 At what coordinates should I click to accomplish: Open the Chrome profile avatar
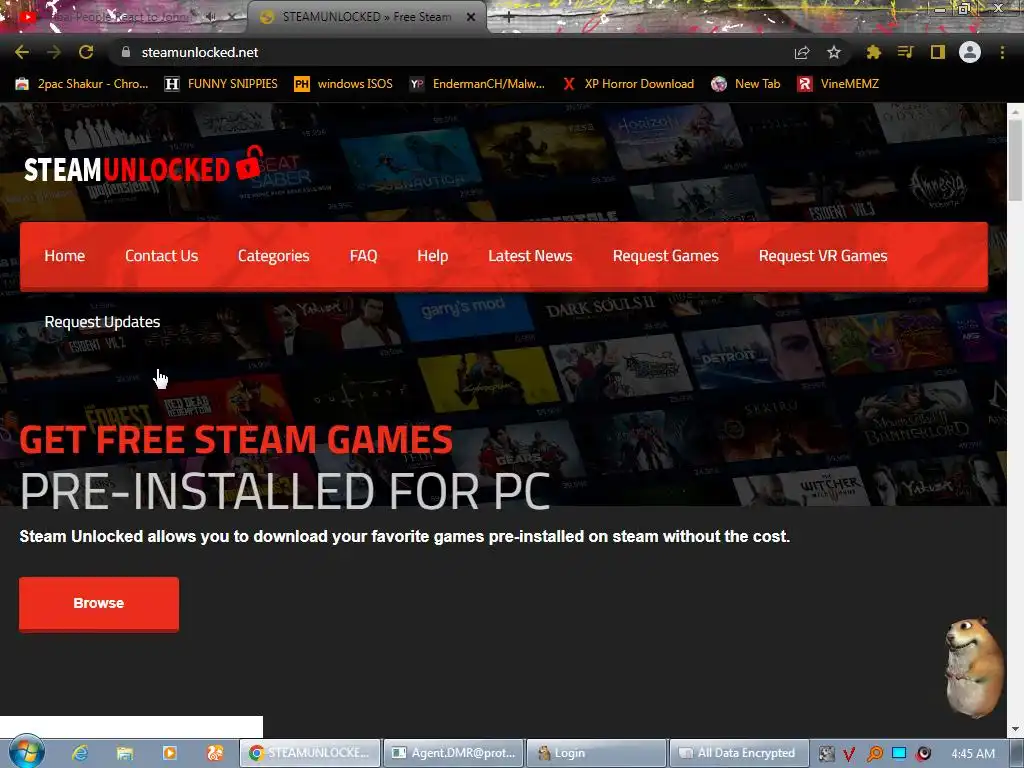coord(970,52)
